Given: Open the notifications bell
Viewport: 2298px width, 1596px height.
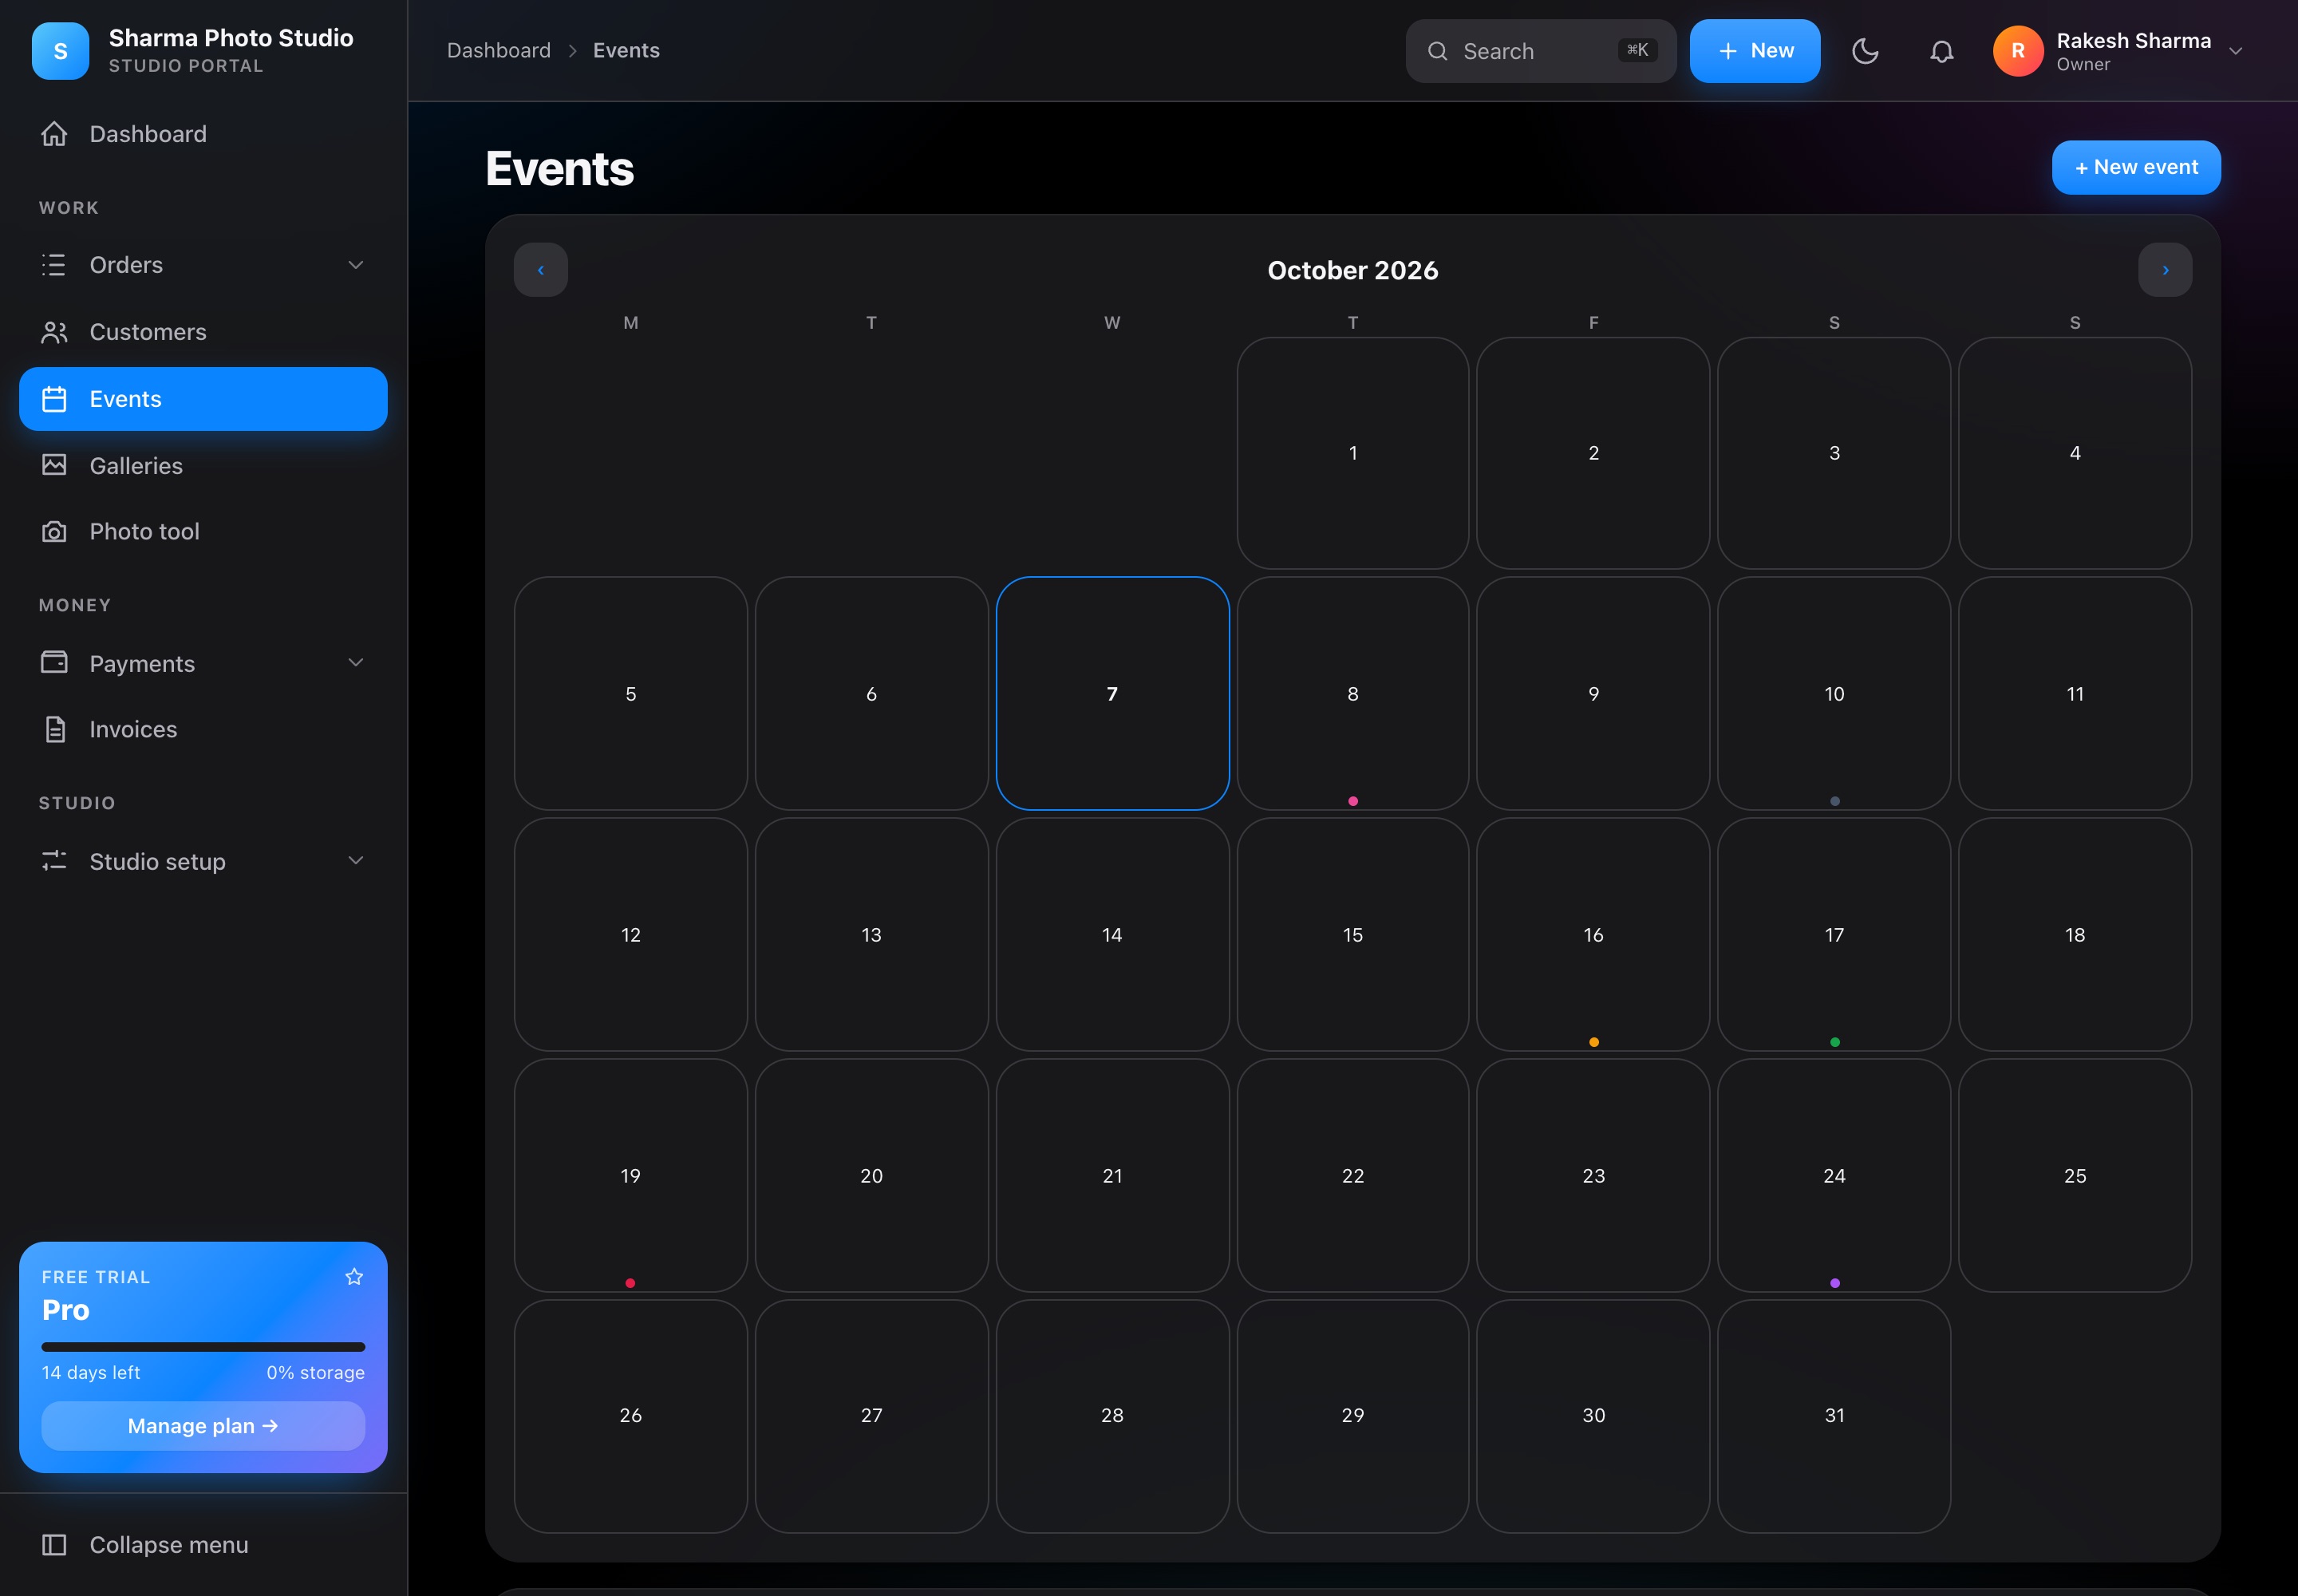Looking at the screenshot, I should pos(1941,51).
